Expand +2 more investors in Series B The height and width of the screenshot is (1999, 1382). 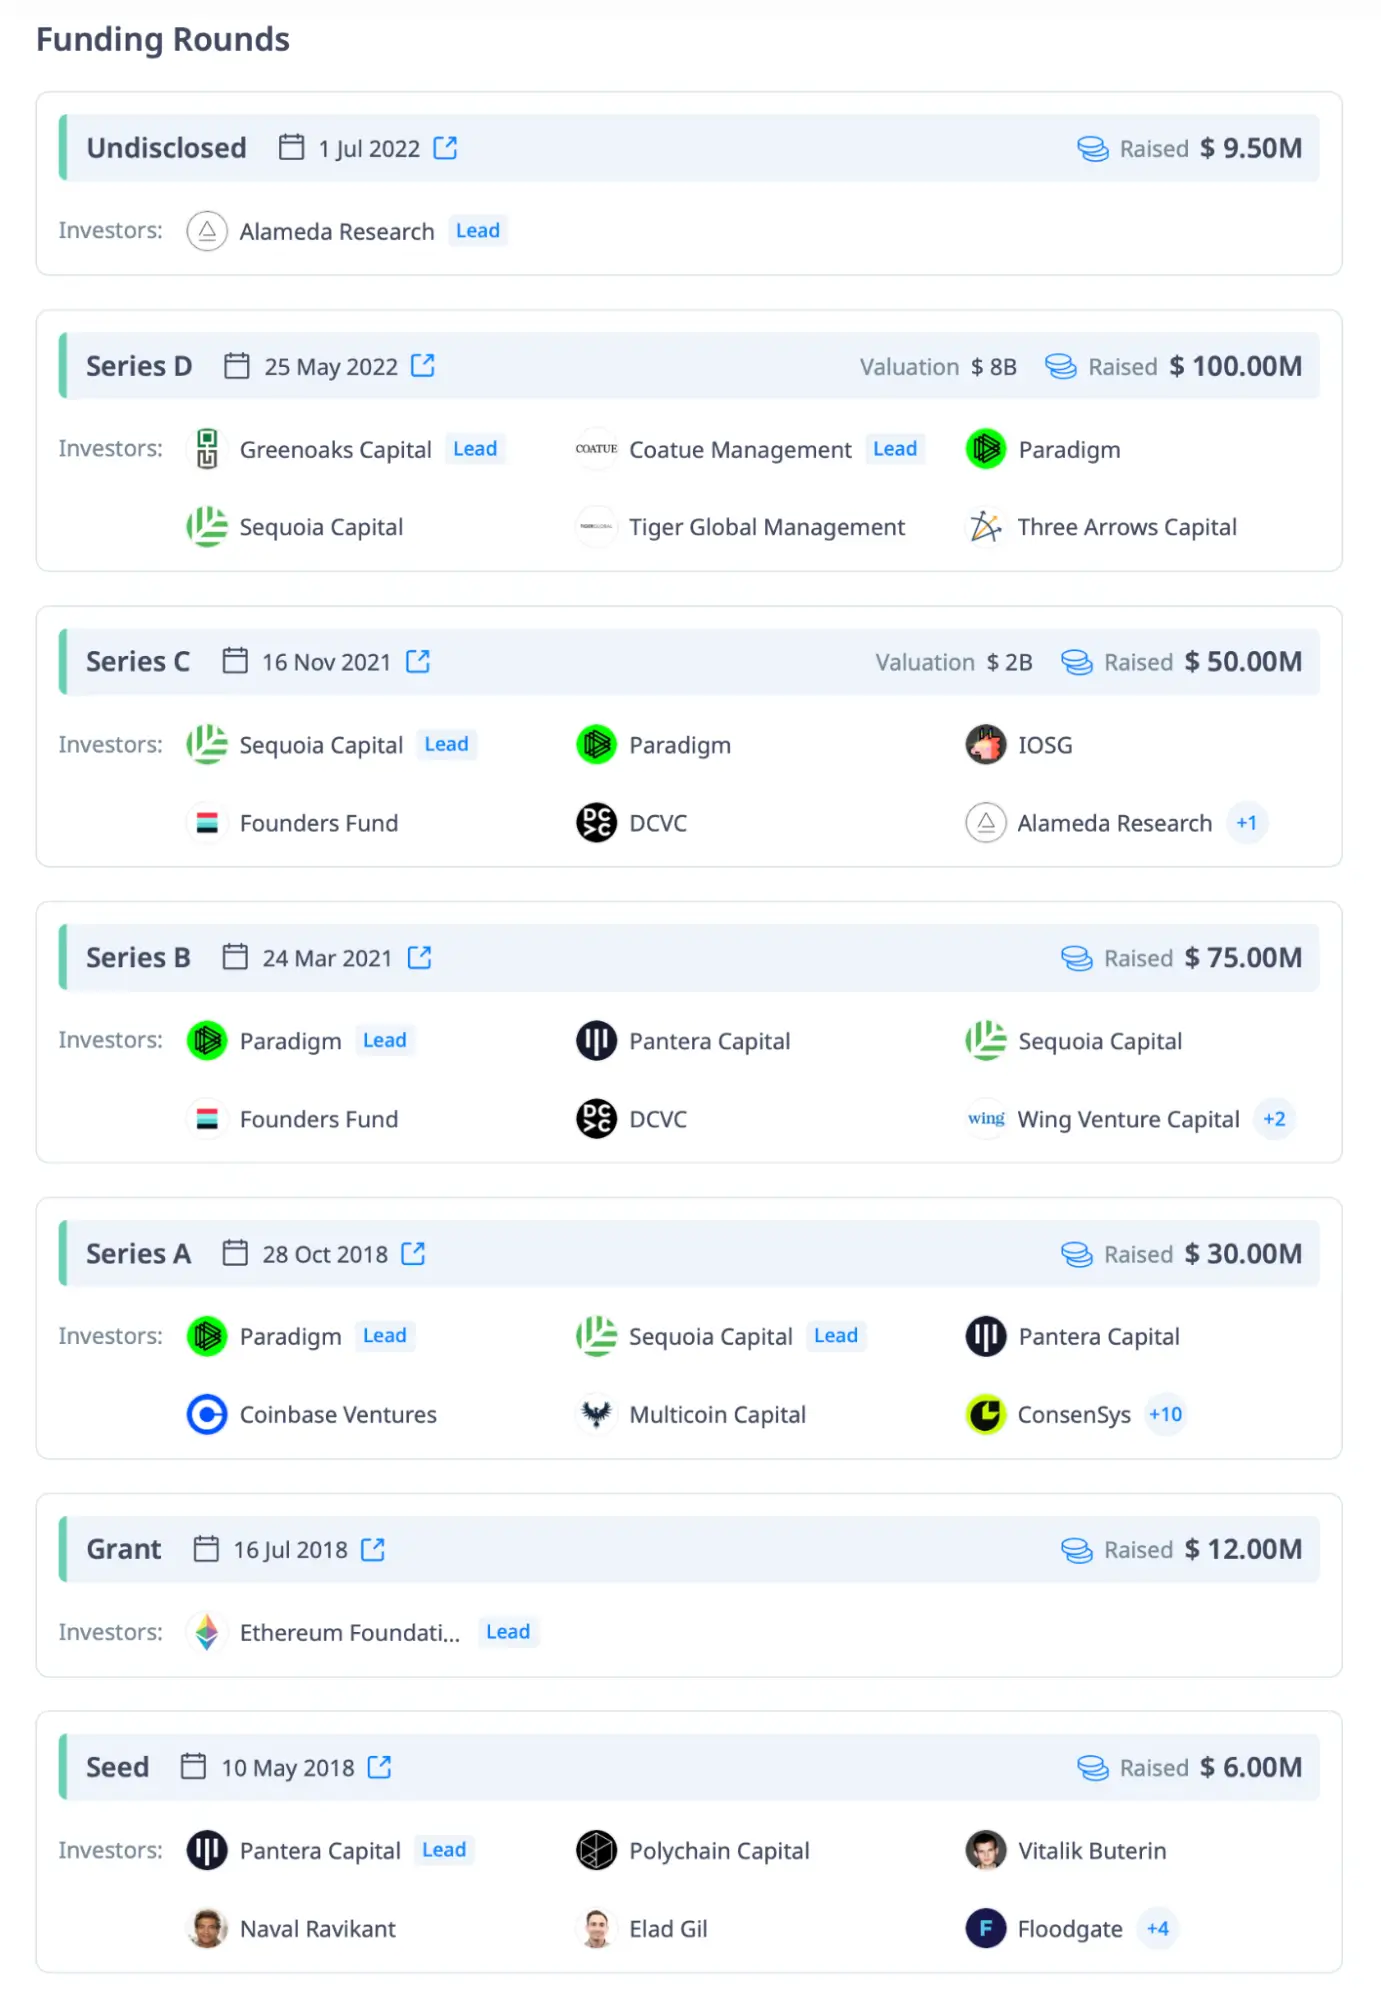[x=1274, y=1119]
